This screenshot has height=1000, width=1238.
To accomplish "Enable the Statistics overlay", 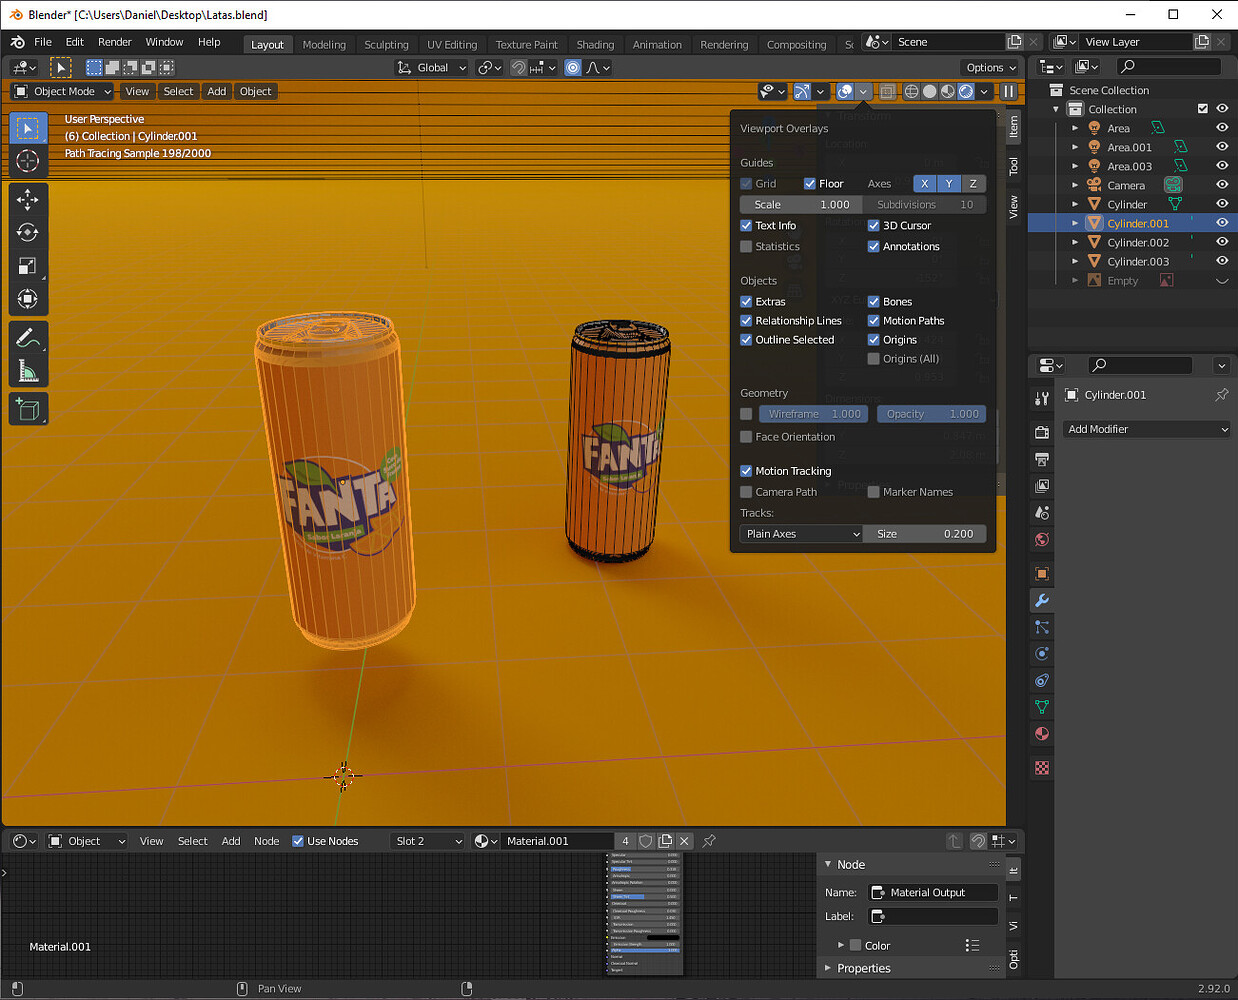I will click(746, 247).
